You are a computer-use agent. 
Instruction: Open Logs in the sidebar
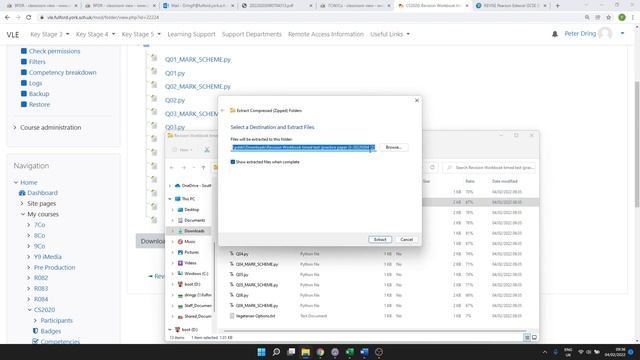coord(36,83)
